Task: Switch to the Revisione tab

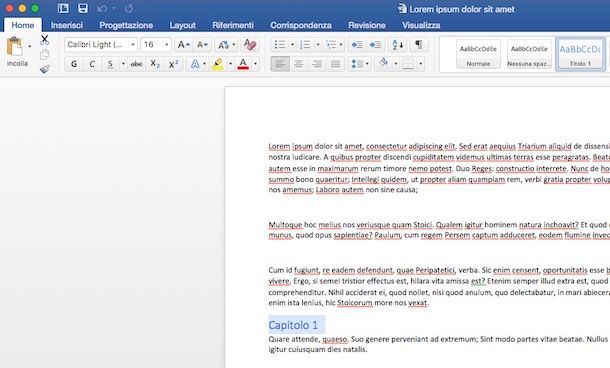Action: [367, 25]
